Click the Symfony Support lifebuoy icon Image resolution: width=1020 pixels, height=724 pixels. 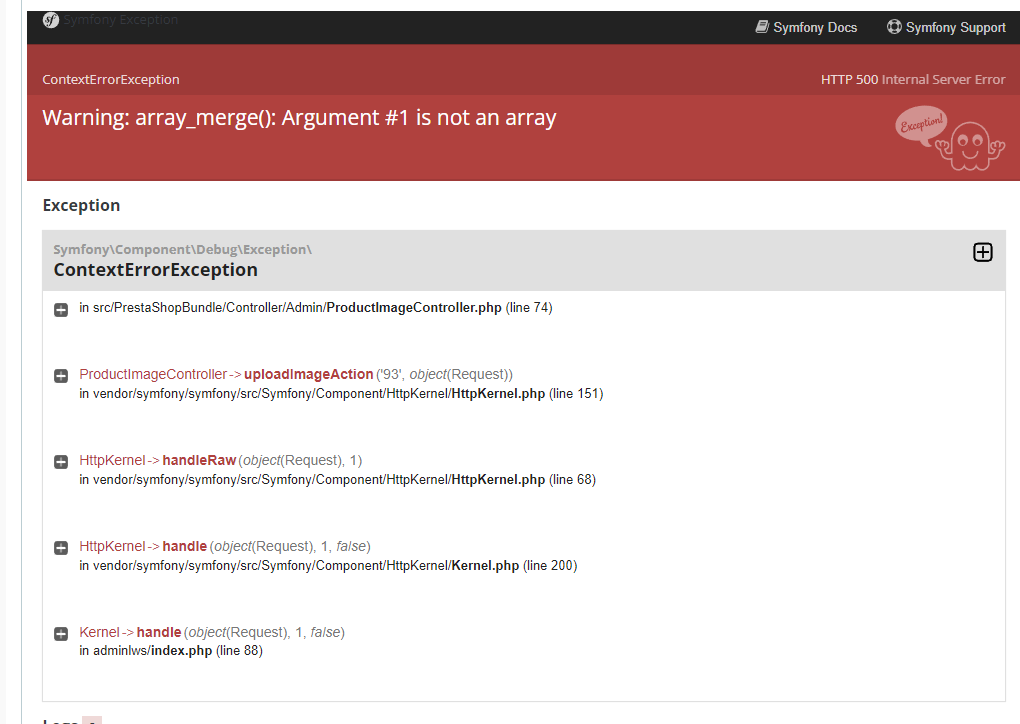coord(894,27)
